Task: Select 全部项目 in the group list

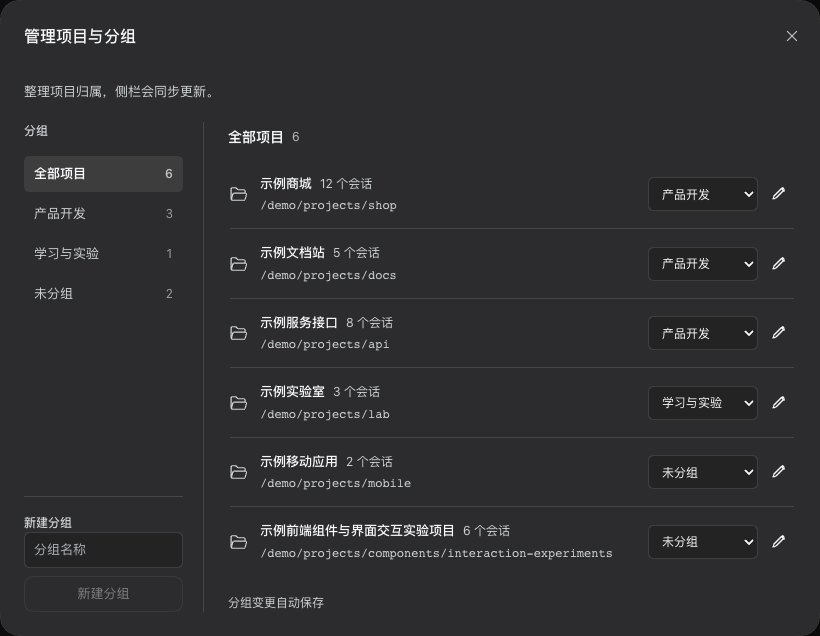Action: pyautogui.click(x=104, y=174)
